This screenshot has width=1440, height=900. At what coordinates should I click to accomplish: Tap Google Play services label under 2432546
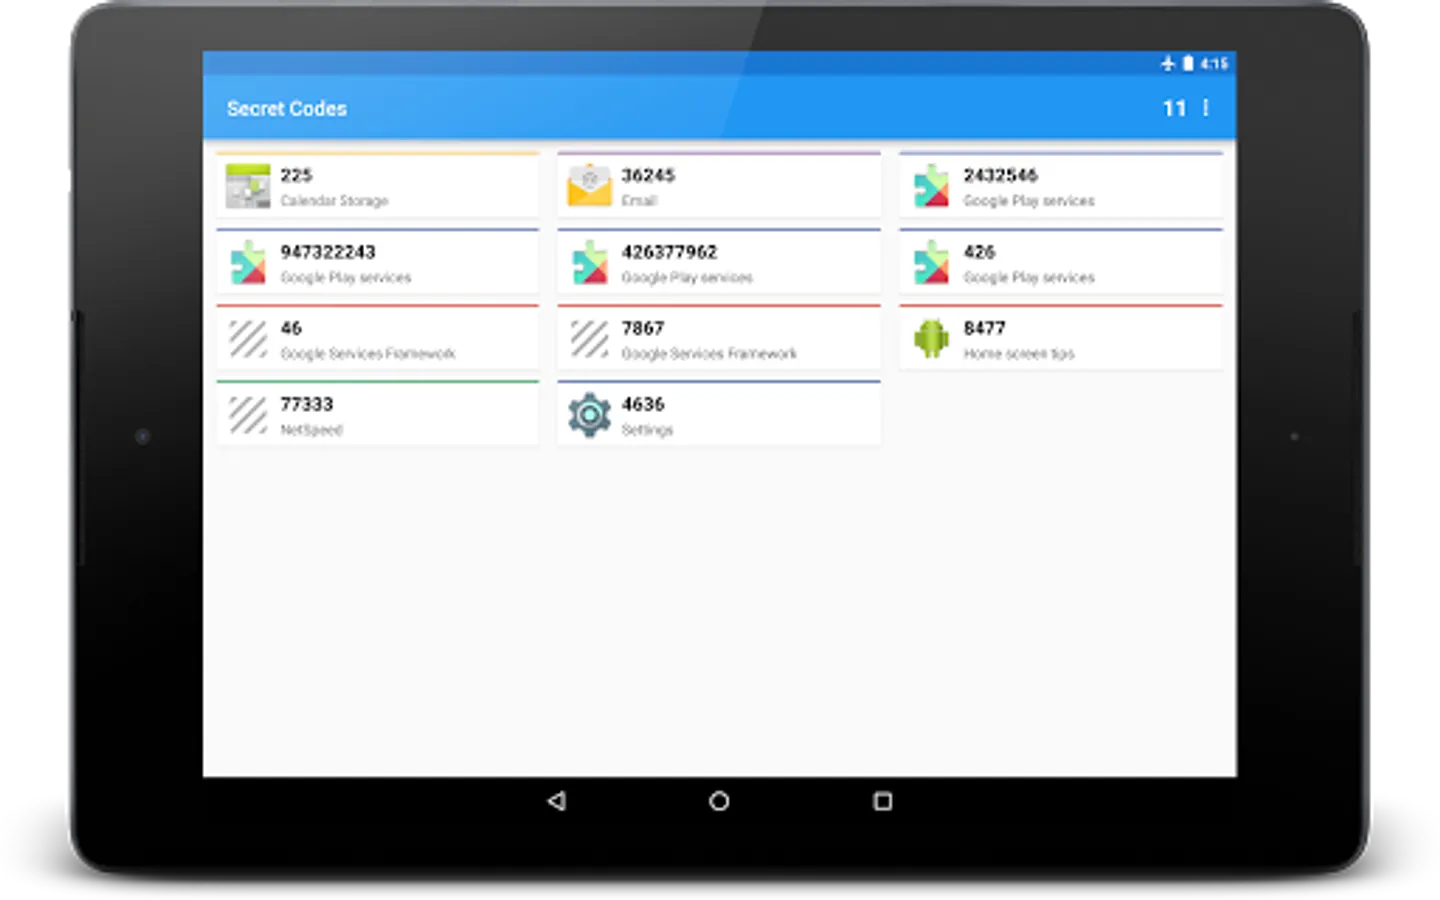point(1029,201)
